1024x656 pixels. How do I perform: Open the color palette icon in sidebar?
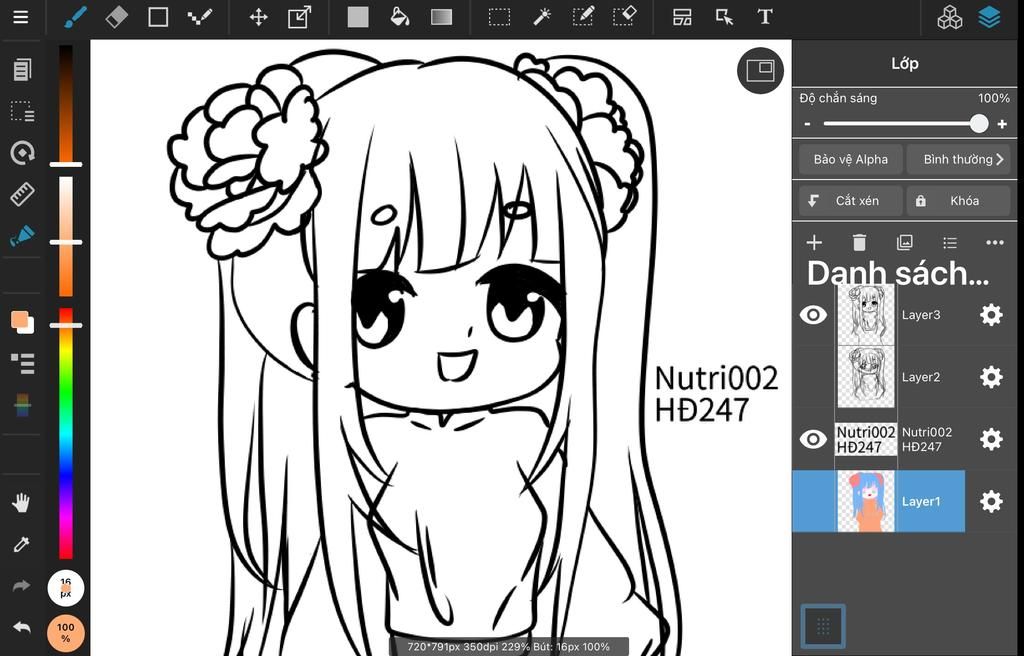tap(22, 405)
